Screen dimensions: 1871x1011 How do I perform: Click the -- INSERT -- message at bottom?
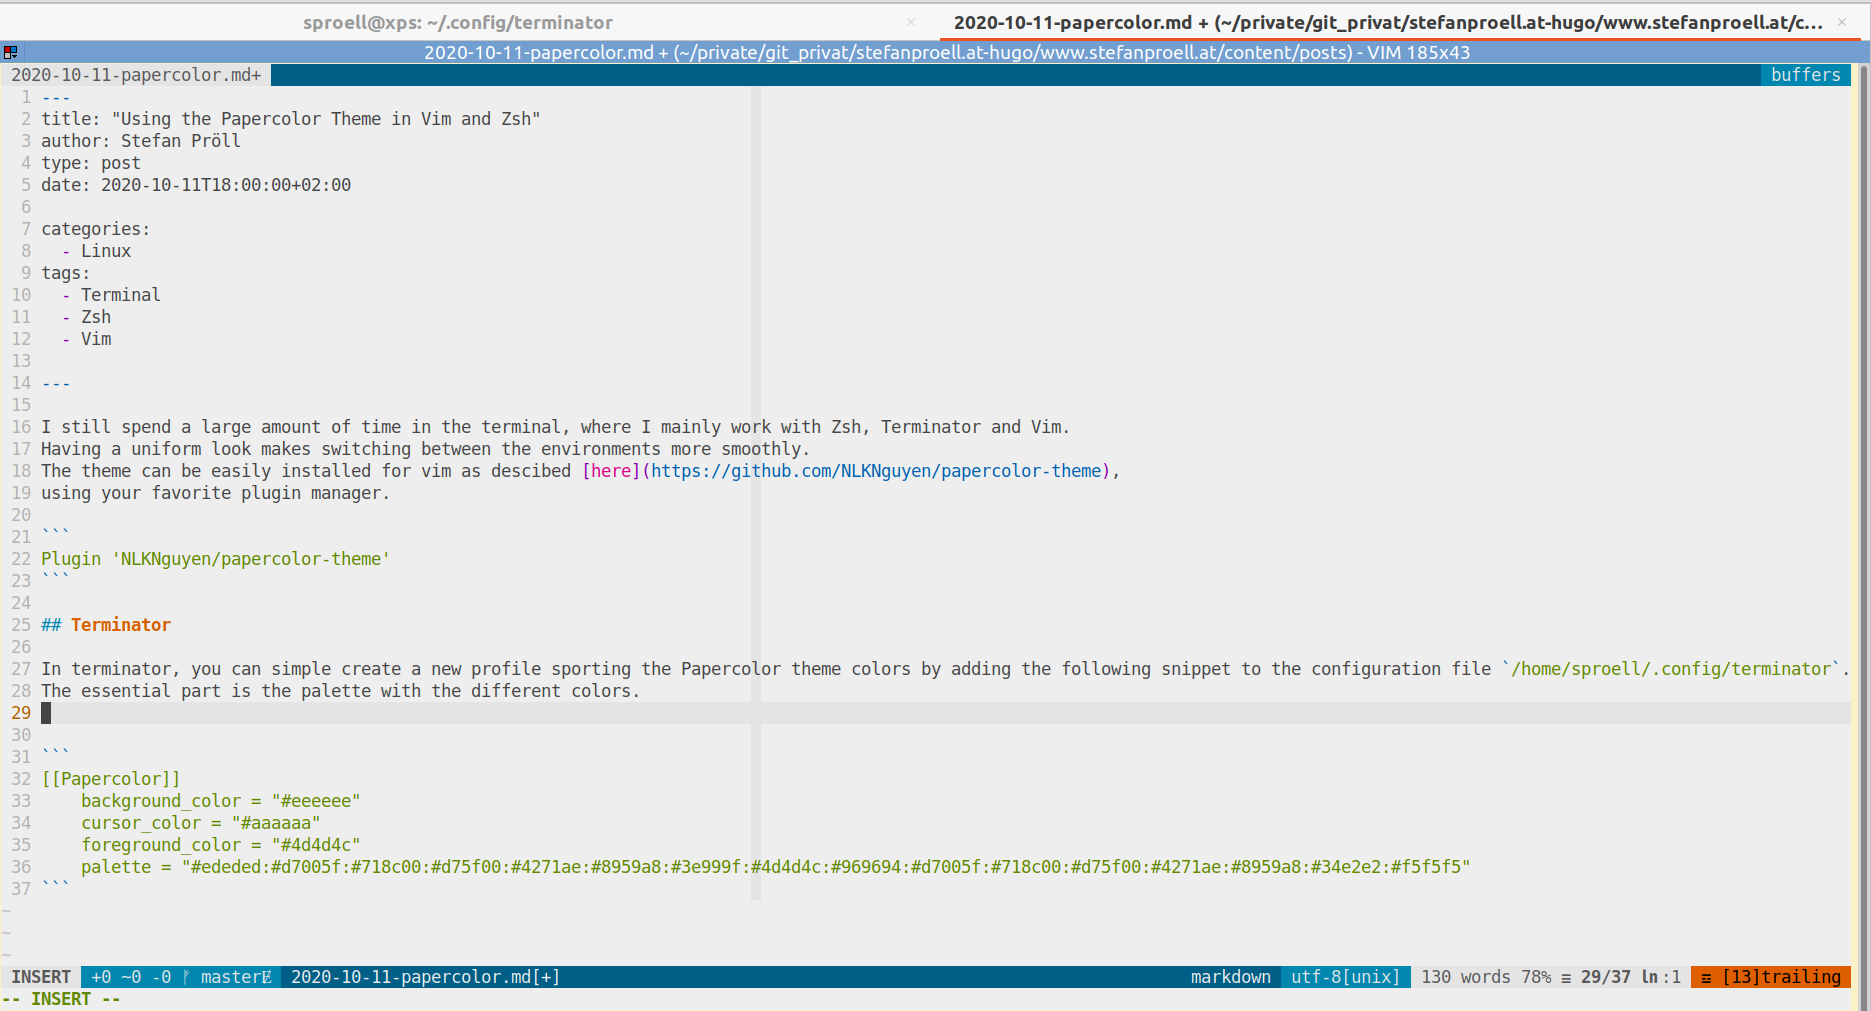(x=61, y=999)
